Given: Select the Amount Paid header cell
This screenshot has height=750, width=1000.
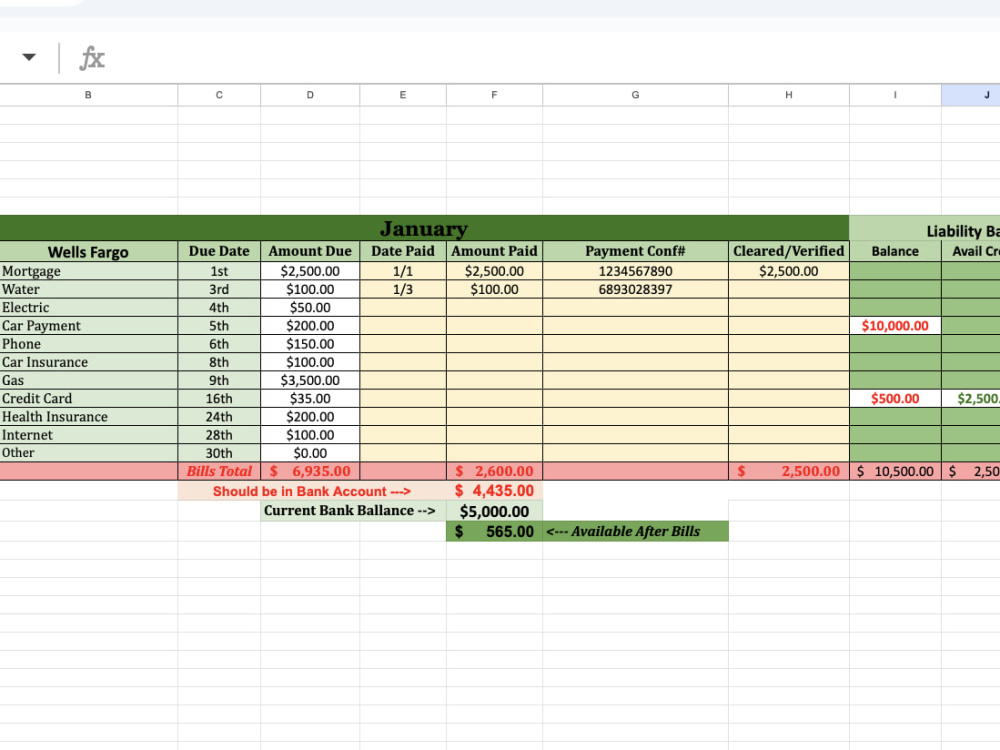Looking at the screenshot, I should [x=494, y=251].
